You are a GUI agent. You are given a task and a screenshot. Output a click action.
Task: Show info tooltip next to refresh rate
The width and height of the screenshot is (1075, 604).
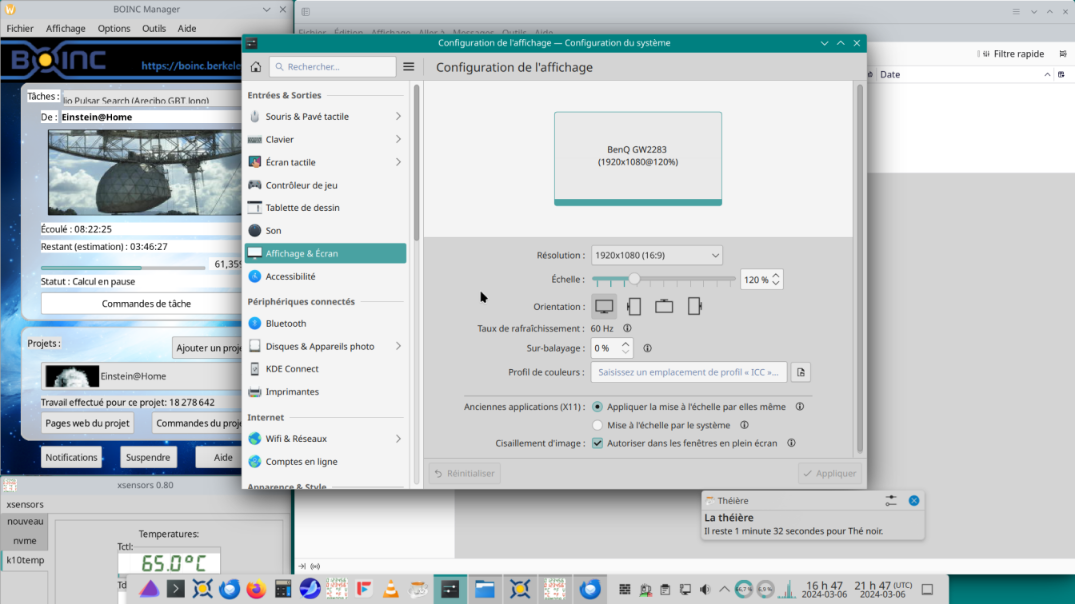point(627,328)
